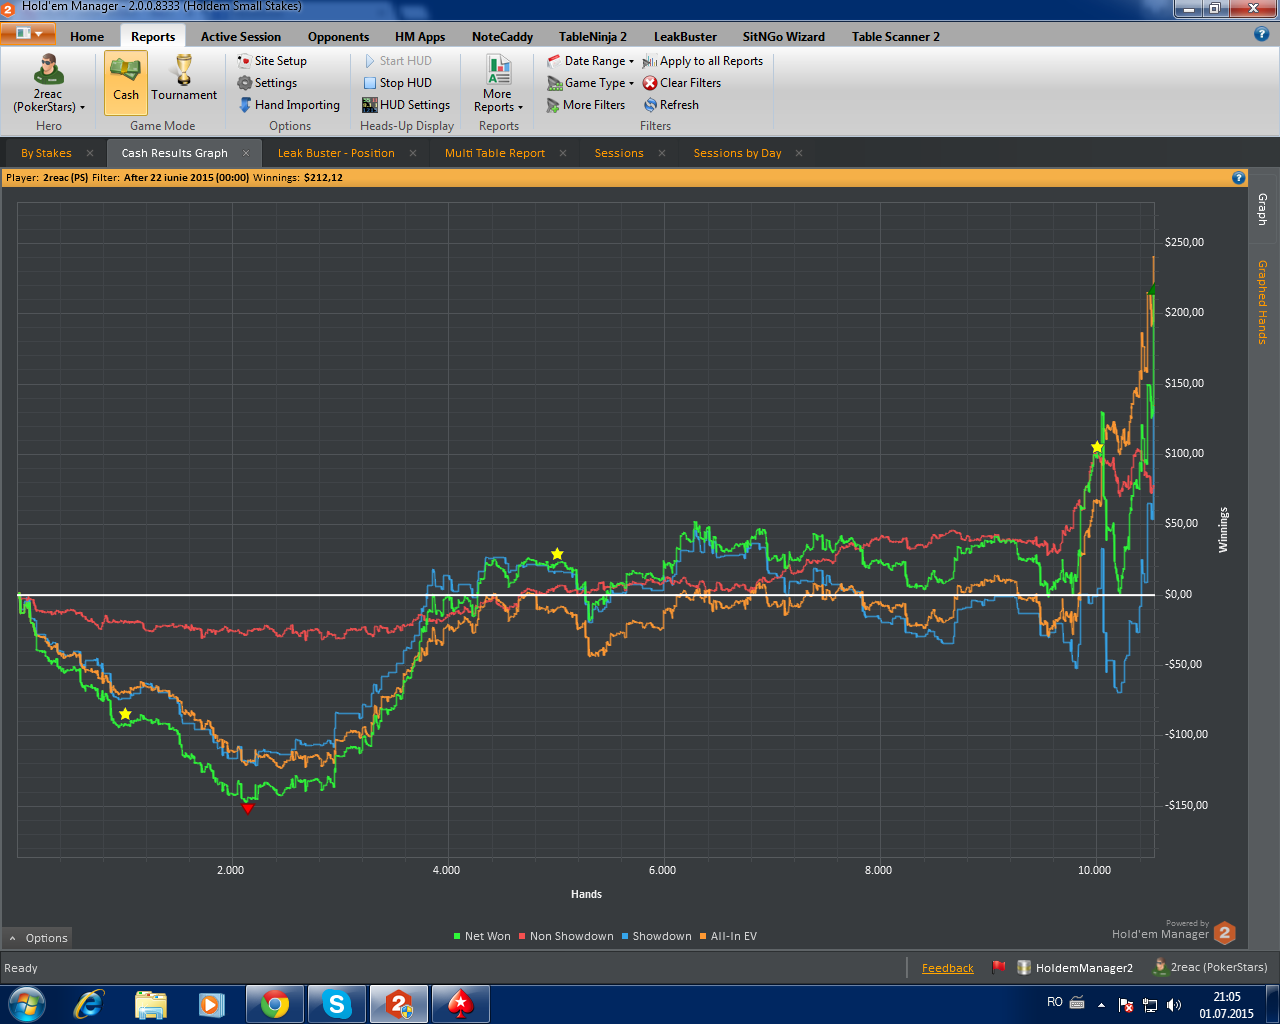Open the TableNinja 2 ribbon tab
1280x1024 pixels.
(593, 37)
